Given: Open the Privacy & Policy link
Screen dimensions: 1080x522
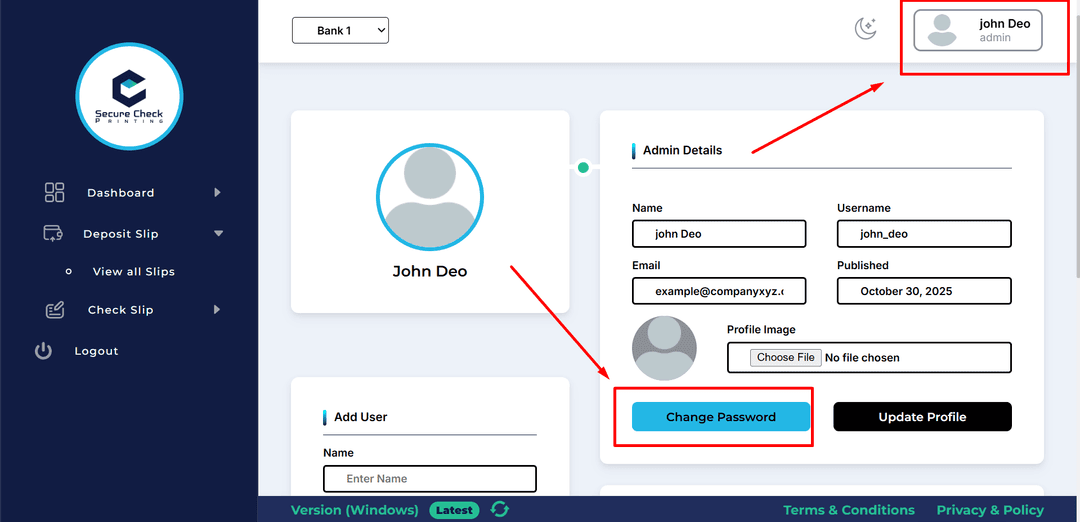Looking at the screenshot, I should (990, 510).
